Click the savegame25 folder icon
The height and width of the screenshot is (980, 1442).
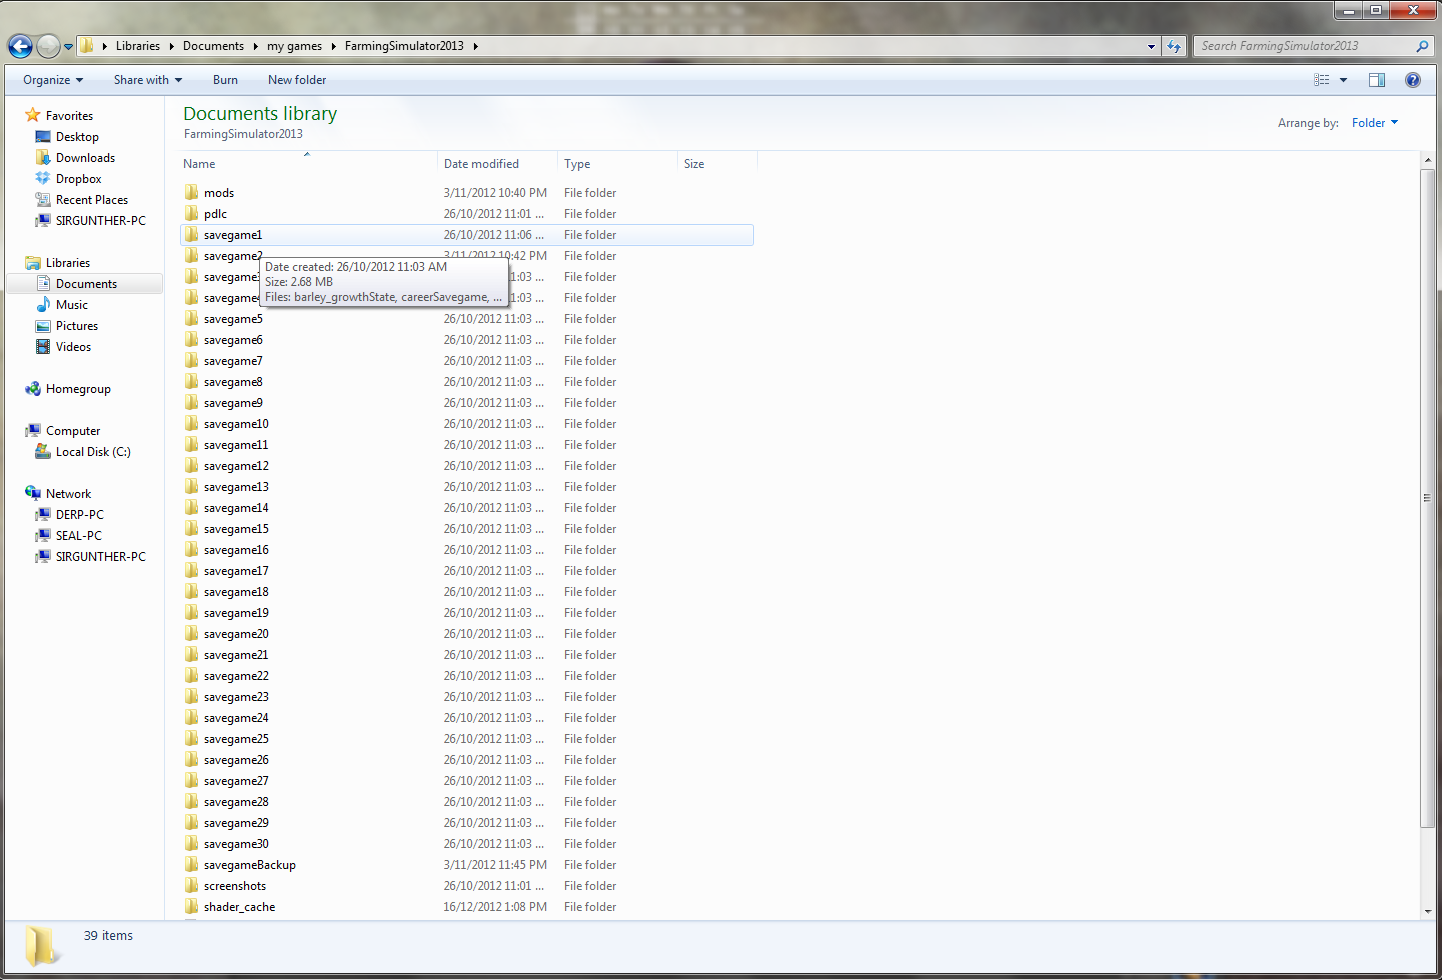coord(191,739)
